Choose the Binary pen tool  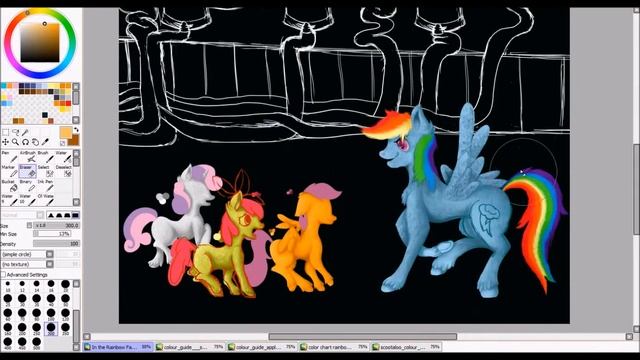point(28,186)
